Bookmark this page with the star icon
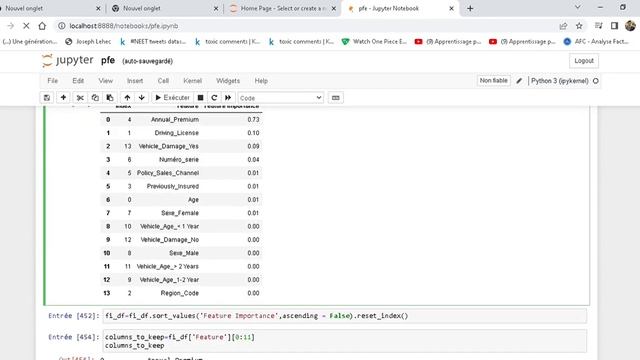 pos(579,26)
